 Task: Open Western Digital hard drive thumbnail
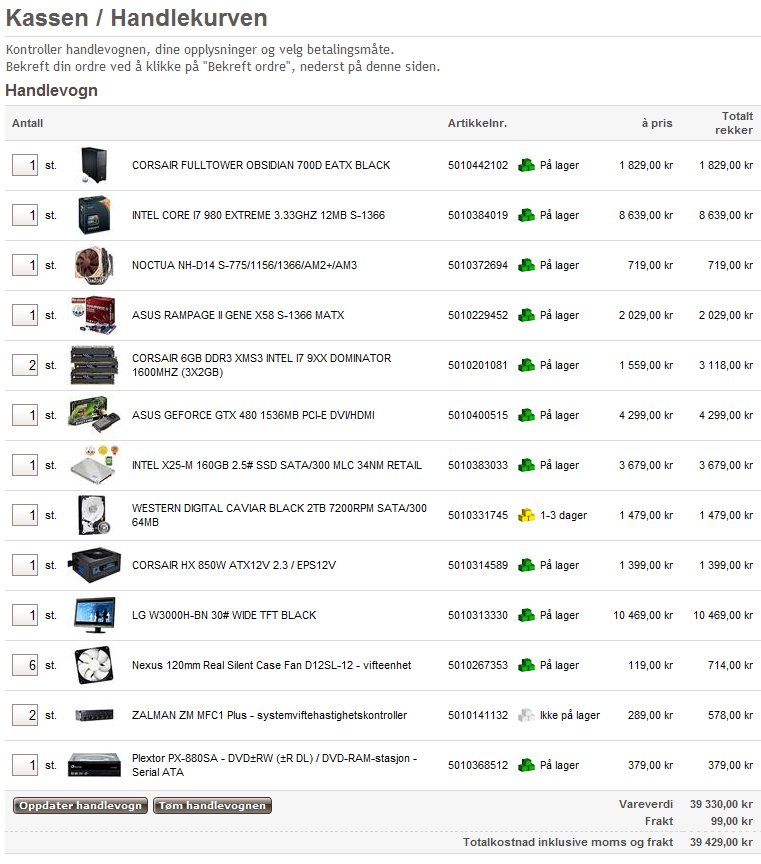[94, 515]
